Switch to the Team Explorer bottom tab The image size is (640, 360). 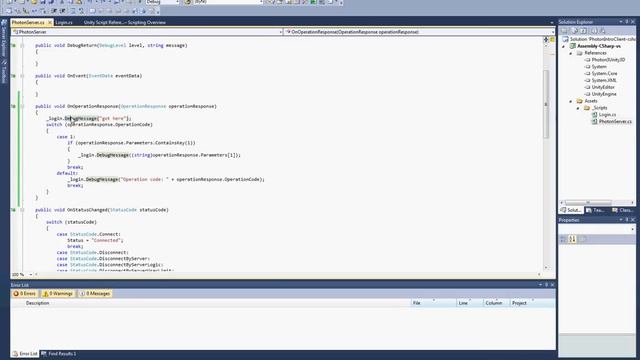596,210
